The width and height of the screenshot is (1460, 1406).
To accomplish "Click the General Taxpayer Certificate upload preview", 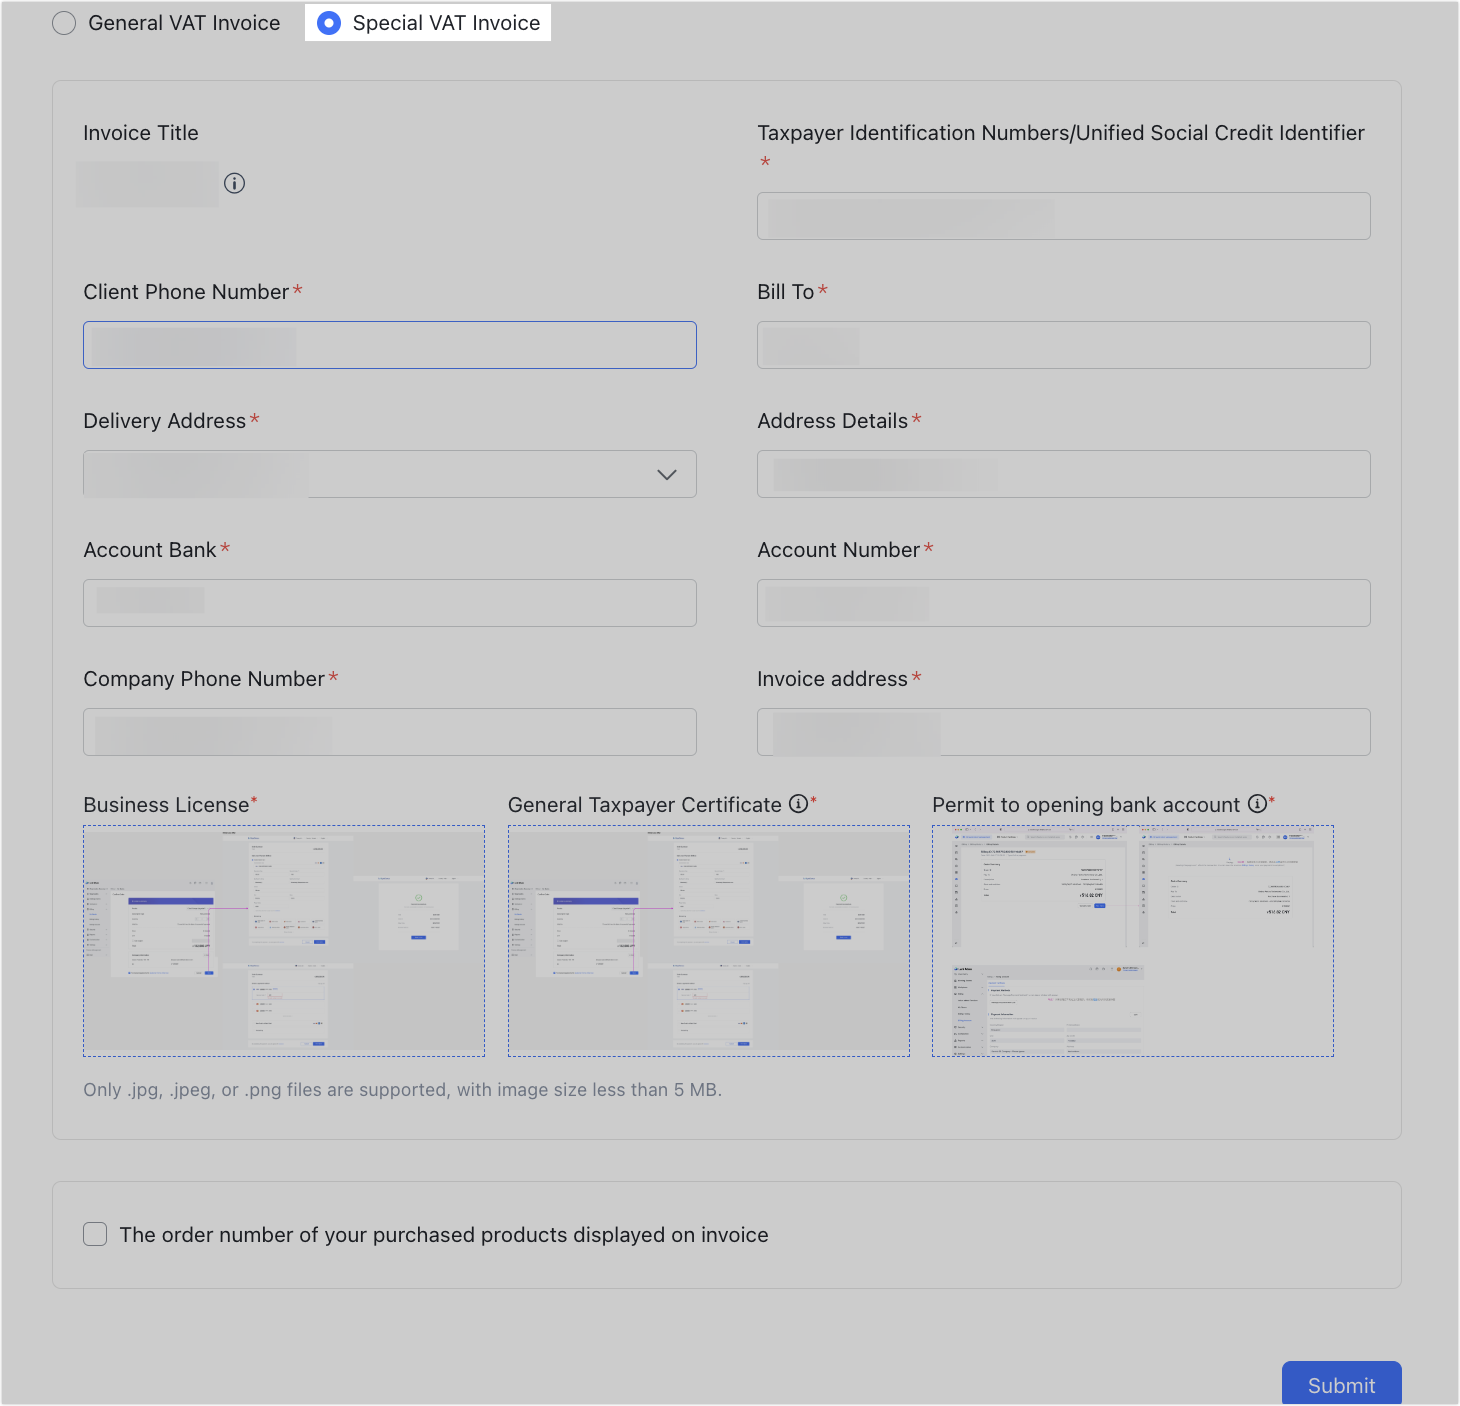I will (709, 940).
